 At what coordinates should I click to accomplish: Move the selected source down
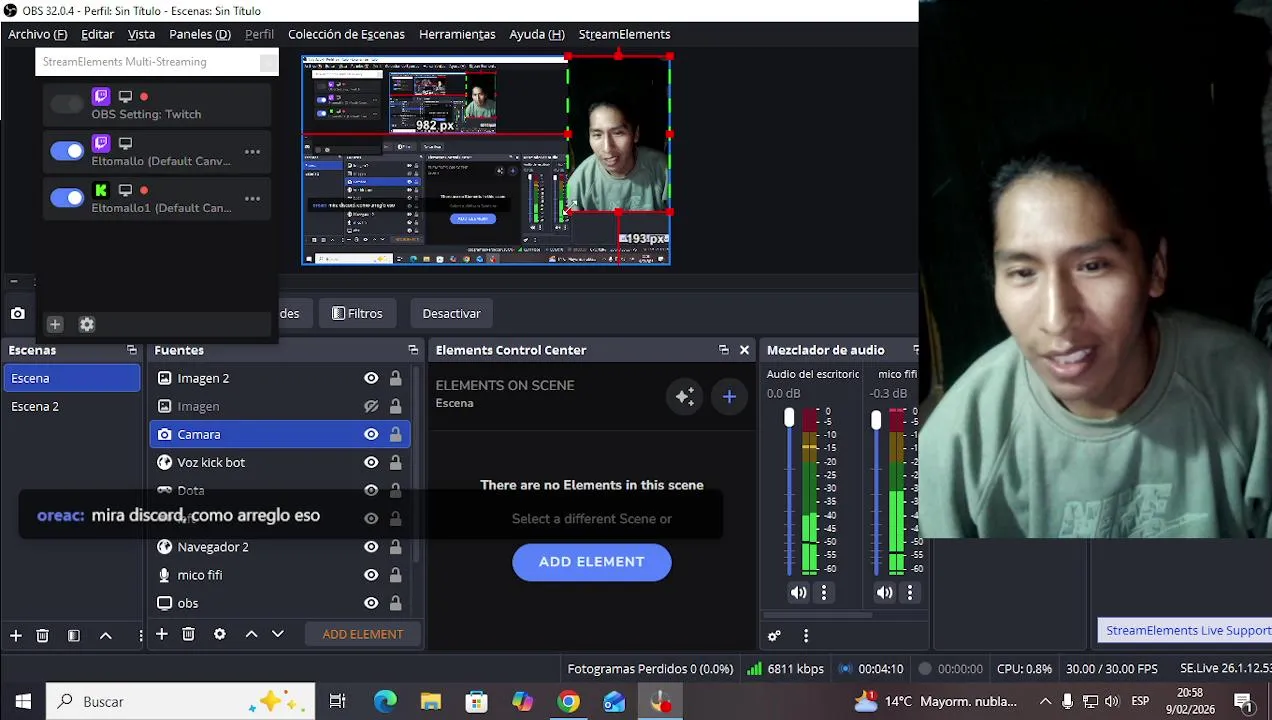point(278,634)
